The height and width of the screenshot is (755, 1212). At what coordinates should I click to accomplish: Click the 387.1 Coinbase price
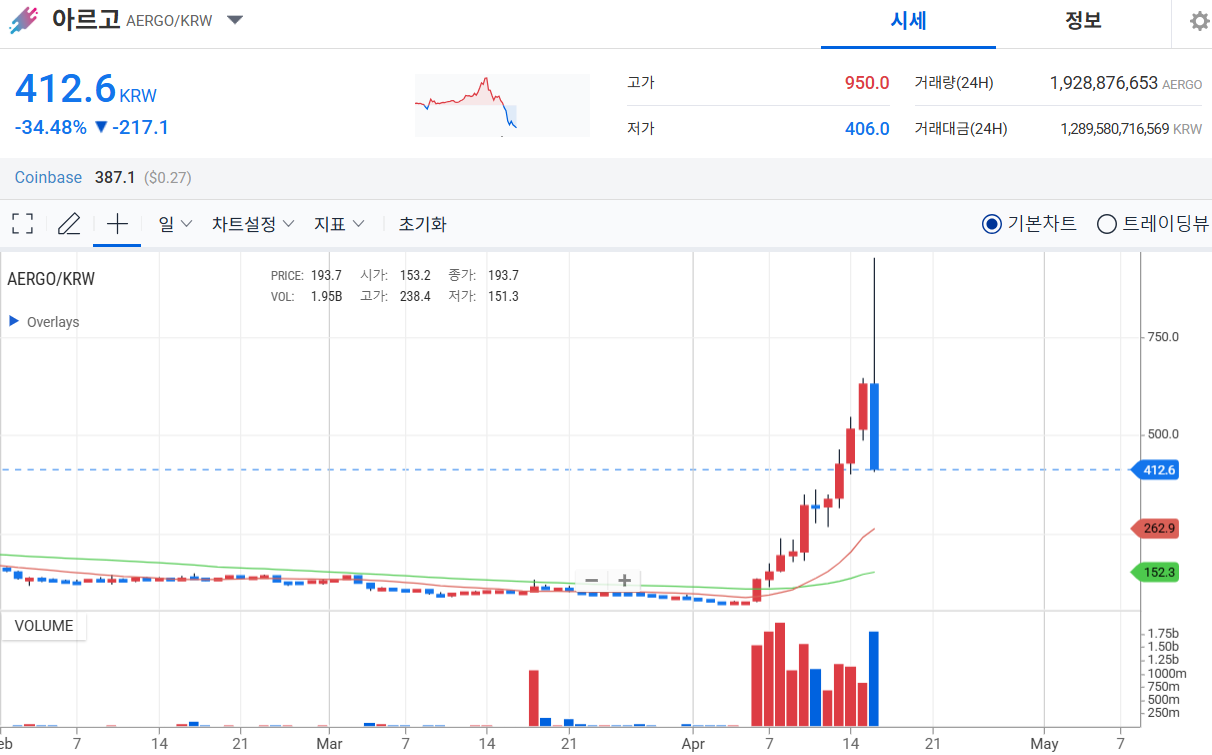pos(115,177)
